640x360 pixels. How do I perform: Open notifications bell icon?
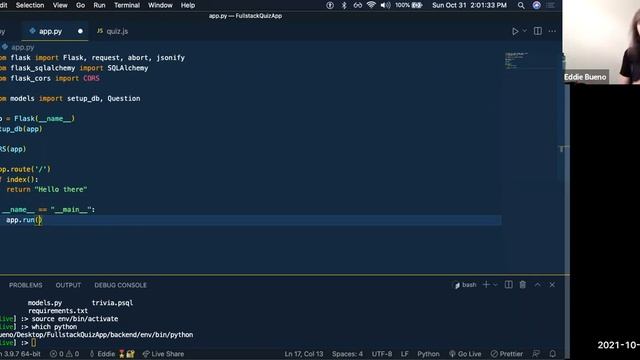553,354
